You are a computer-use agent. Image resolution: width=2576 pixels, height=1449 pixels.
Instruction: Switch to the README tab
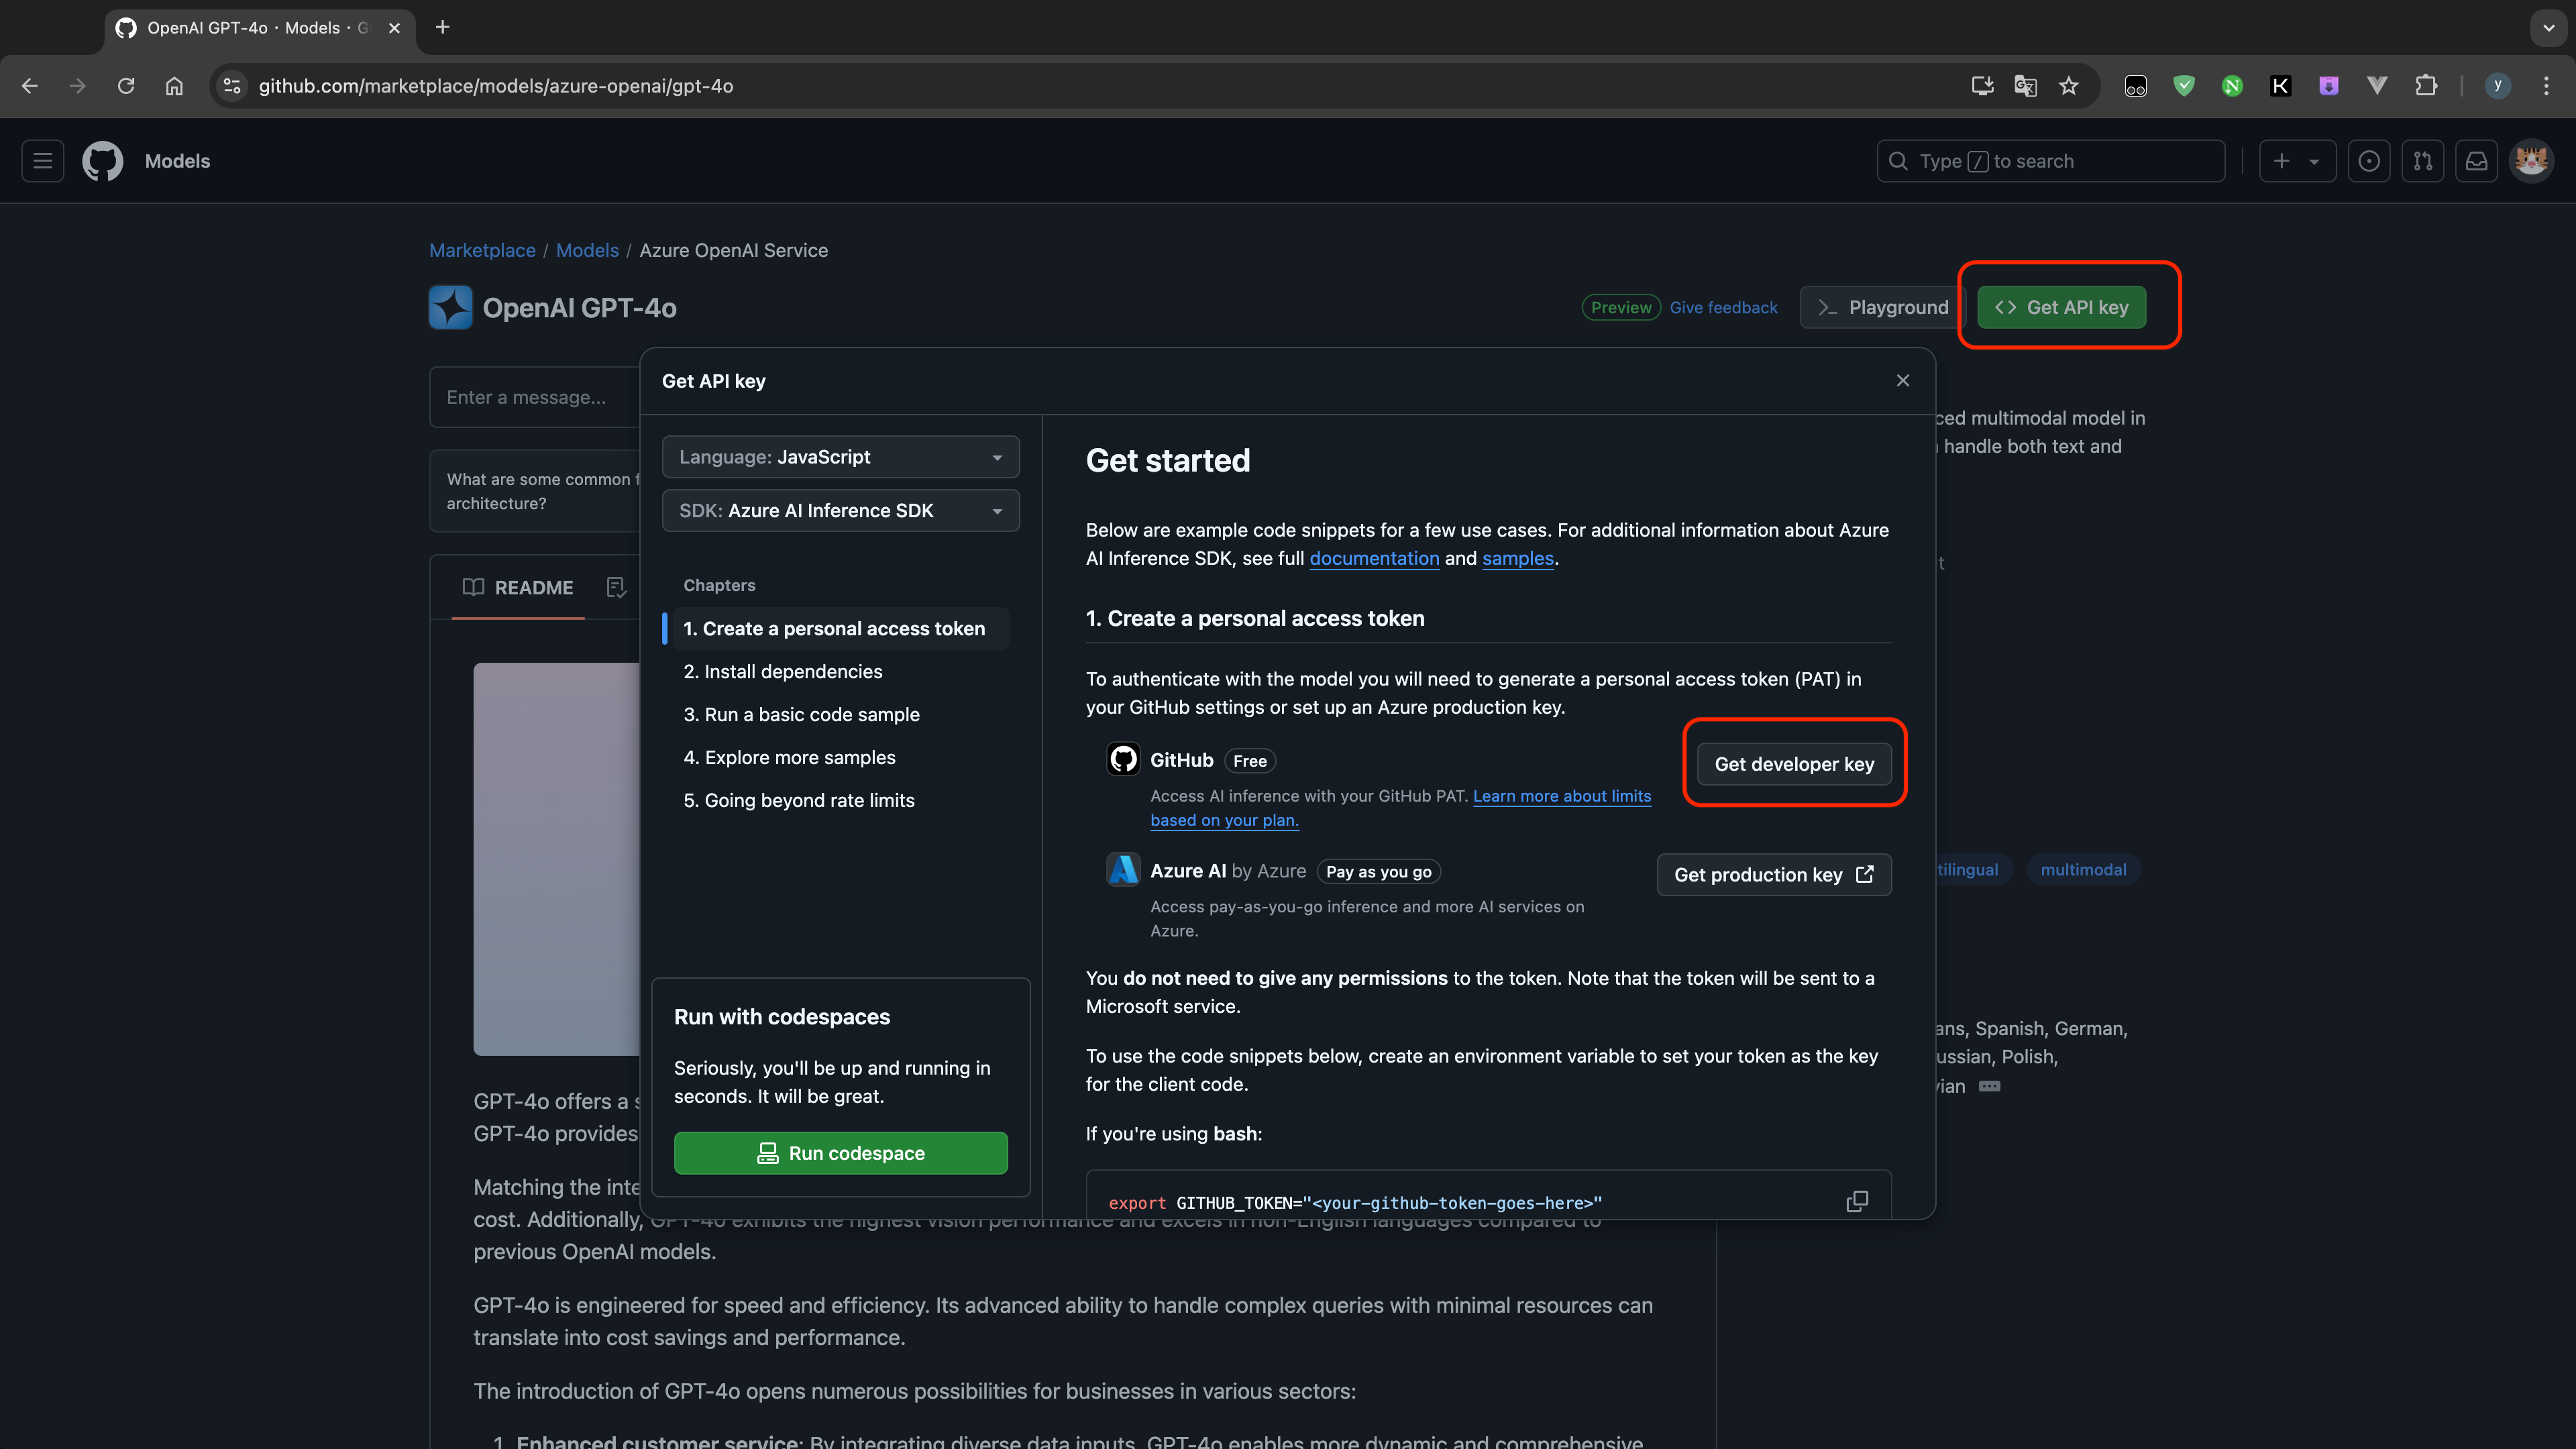(x=518, y=587)
